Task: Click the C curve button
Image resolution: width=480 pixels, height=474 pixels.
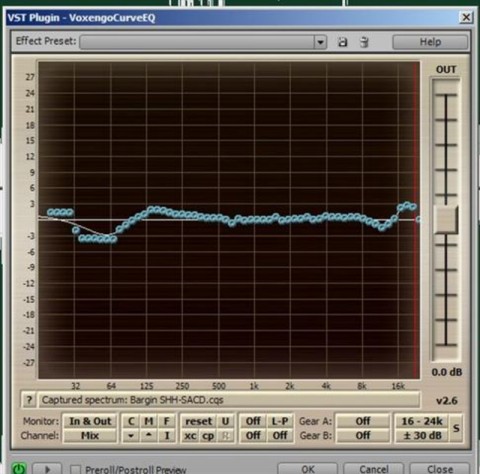Action: coord(131,421)
